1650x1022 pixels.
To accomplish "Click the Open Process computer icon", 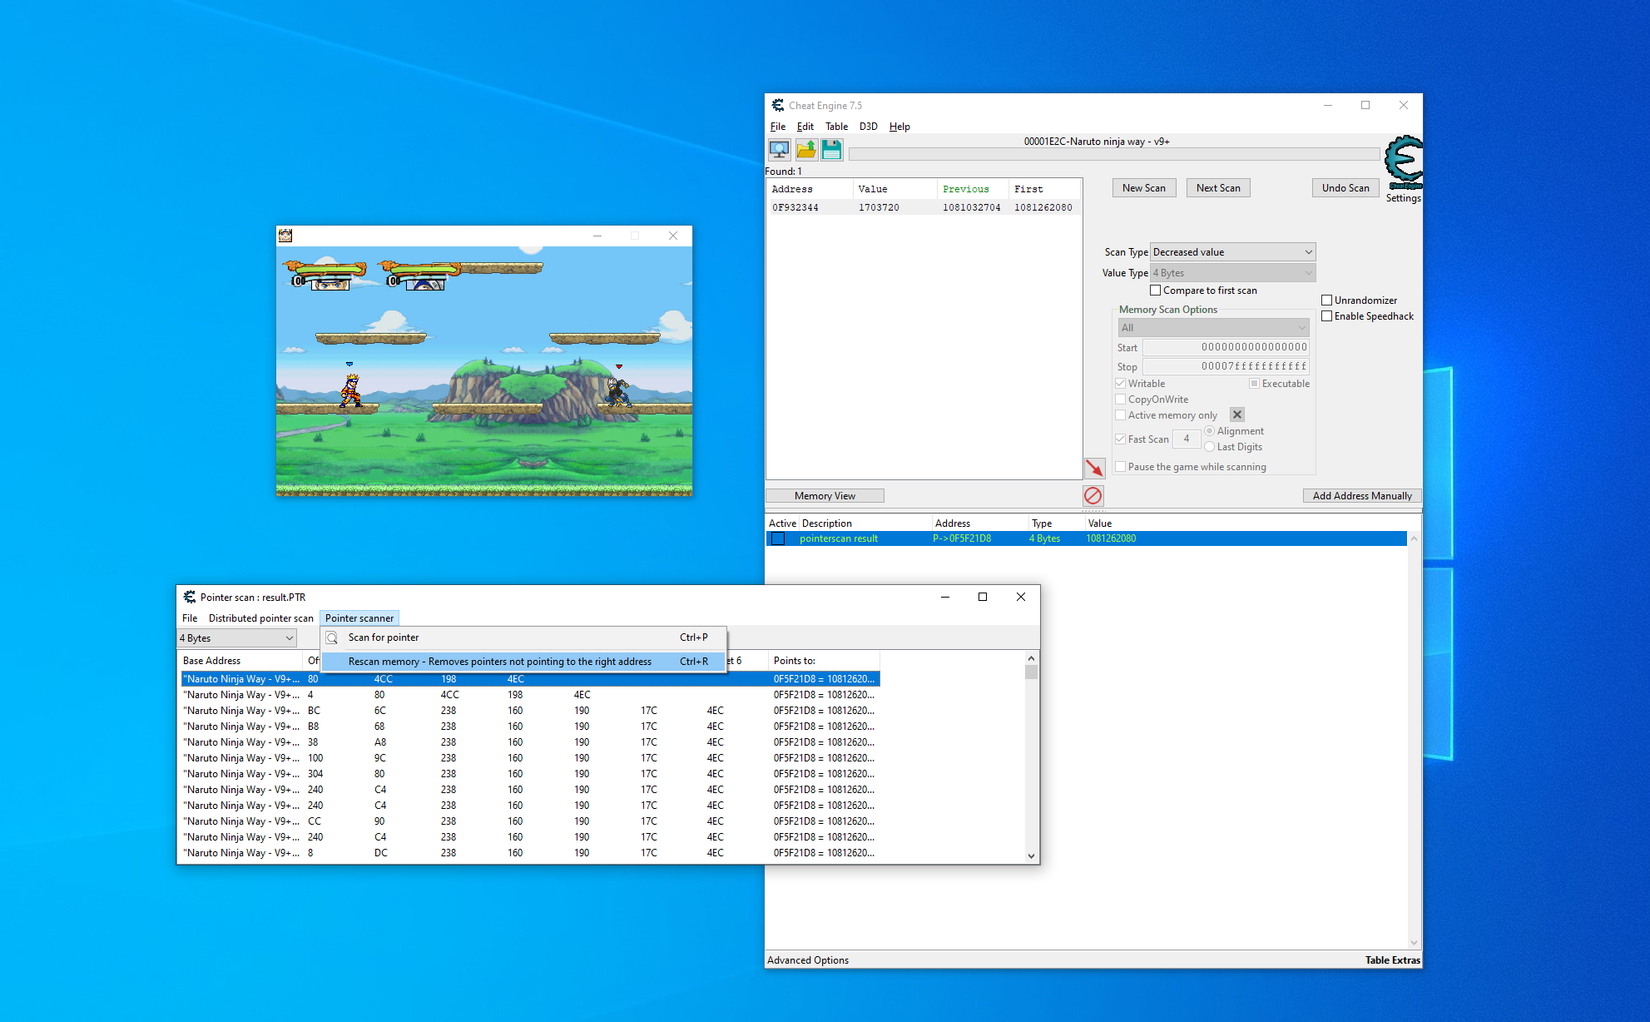I will pos(779,150).
